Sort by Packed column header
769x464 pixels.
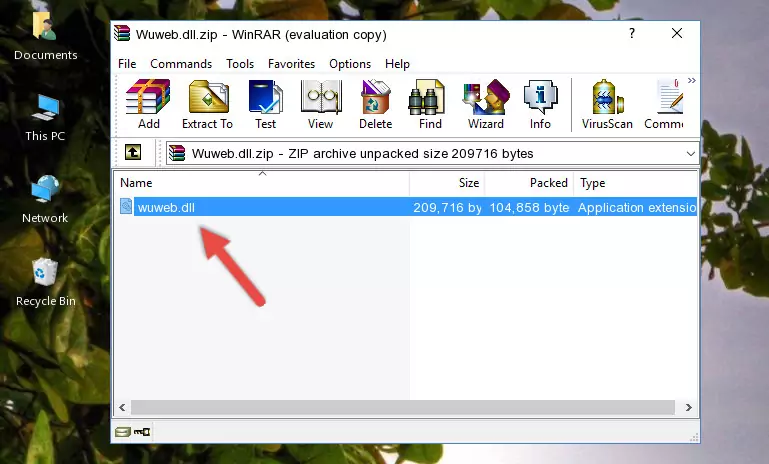(529, 183)
